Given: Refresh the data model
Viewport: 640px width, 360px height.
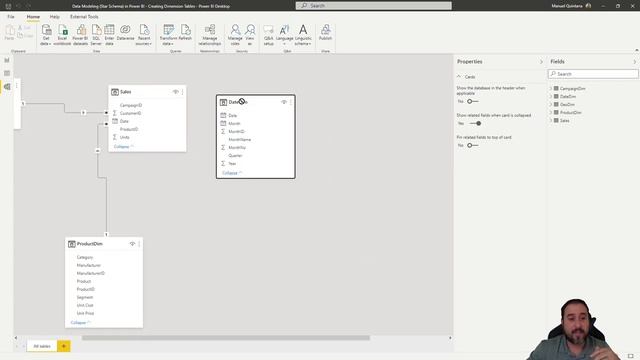Looking at the screenshot, I should point(185,33).
